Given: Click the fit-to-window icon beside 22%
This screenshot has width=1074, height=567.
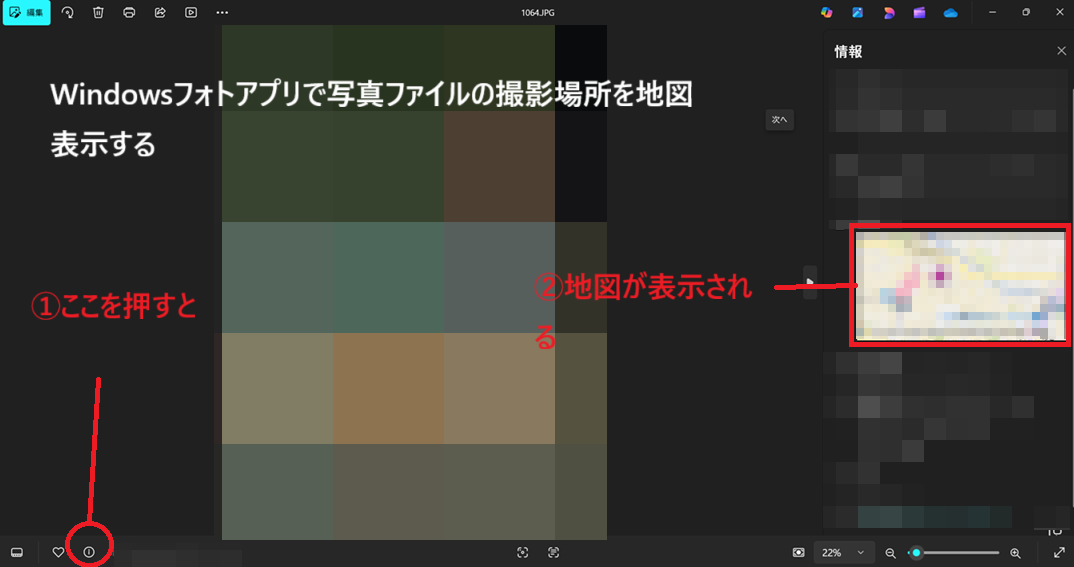Looking at the screenshot, I should [798, 553].
